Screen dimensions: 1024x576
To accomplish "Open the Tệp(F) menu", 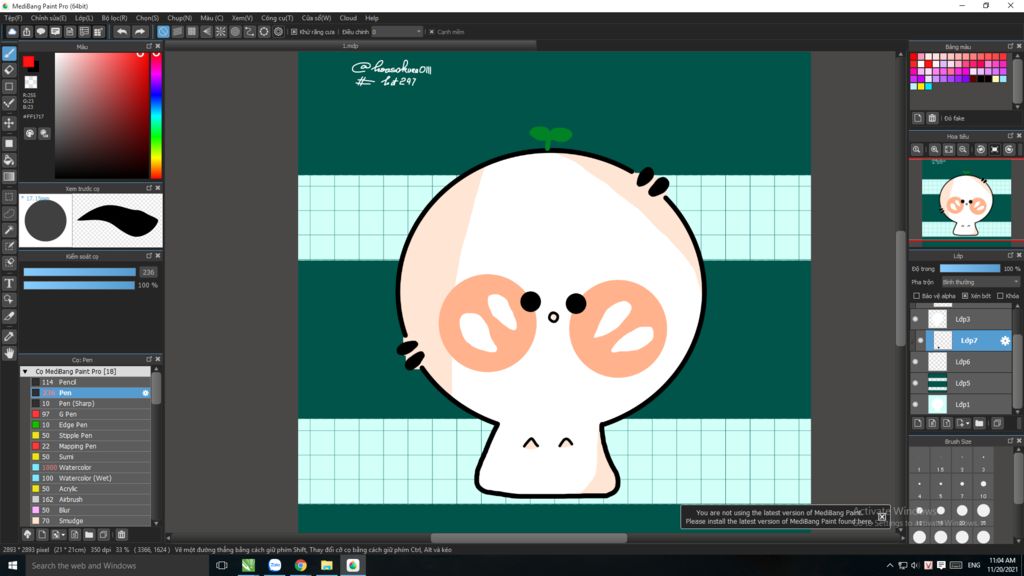I will point(13,18).
